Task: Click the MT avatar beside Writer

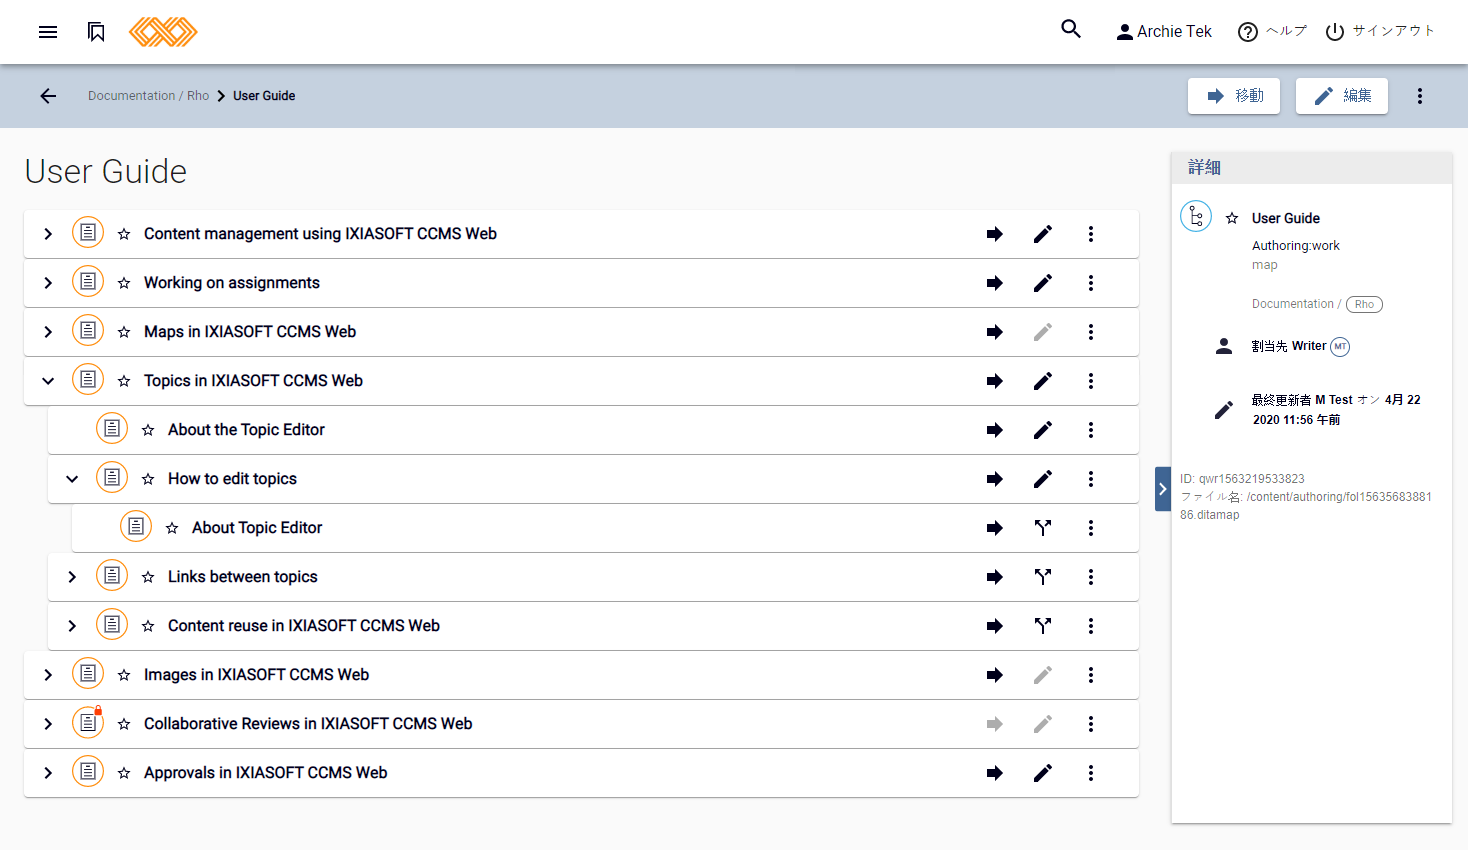Action: click(1340, 347)
